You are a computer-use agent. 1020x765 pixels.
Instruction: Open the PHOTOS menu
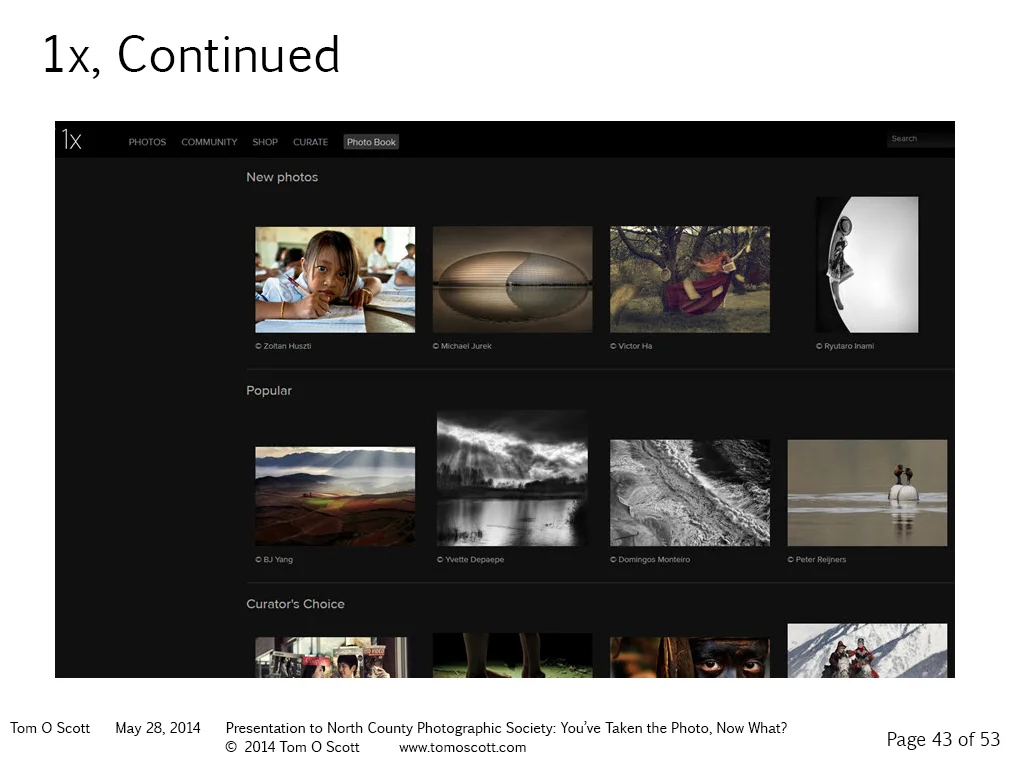tap(147, 142)
